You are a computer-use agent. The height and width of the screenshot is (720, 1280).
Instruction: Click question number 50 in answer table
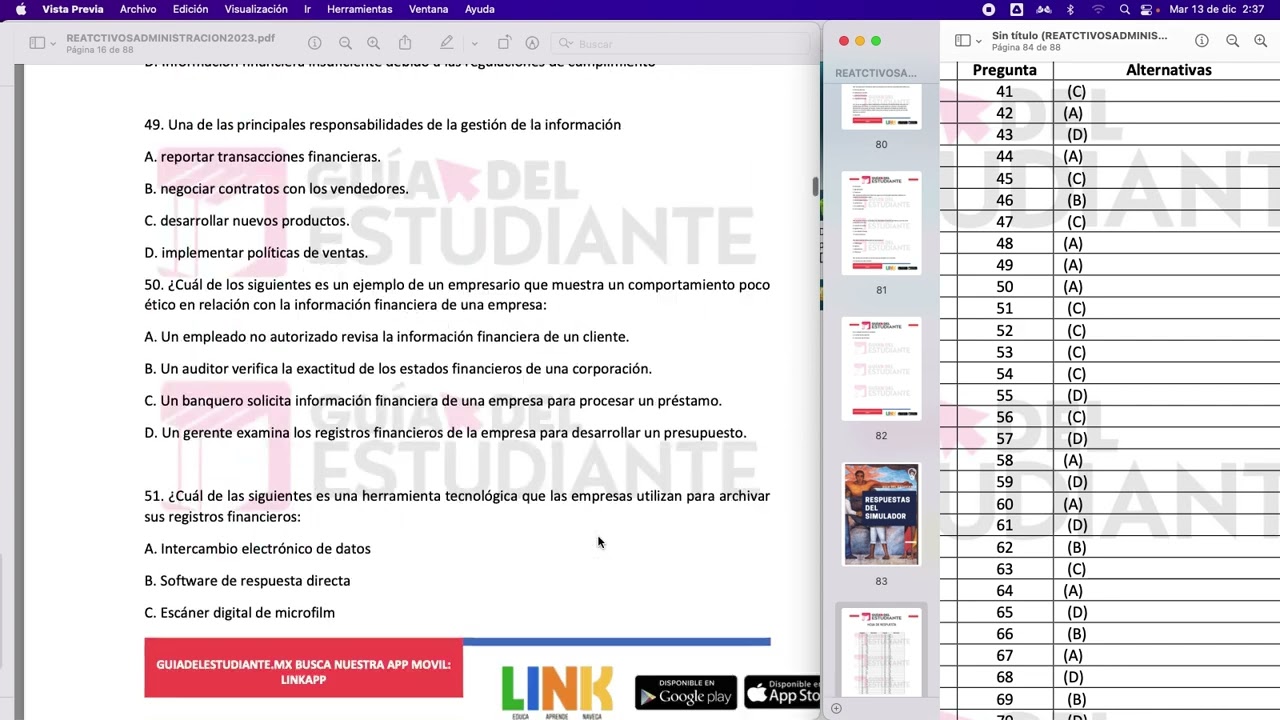coord(1004,287)
